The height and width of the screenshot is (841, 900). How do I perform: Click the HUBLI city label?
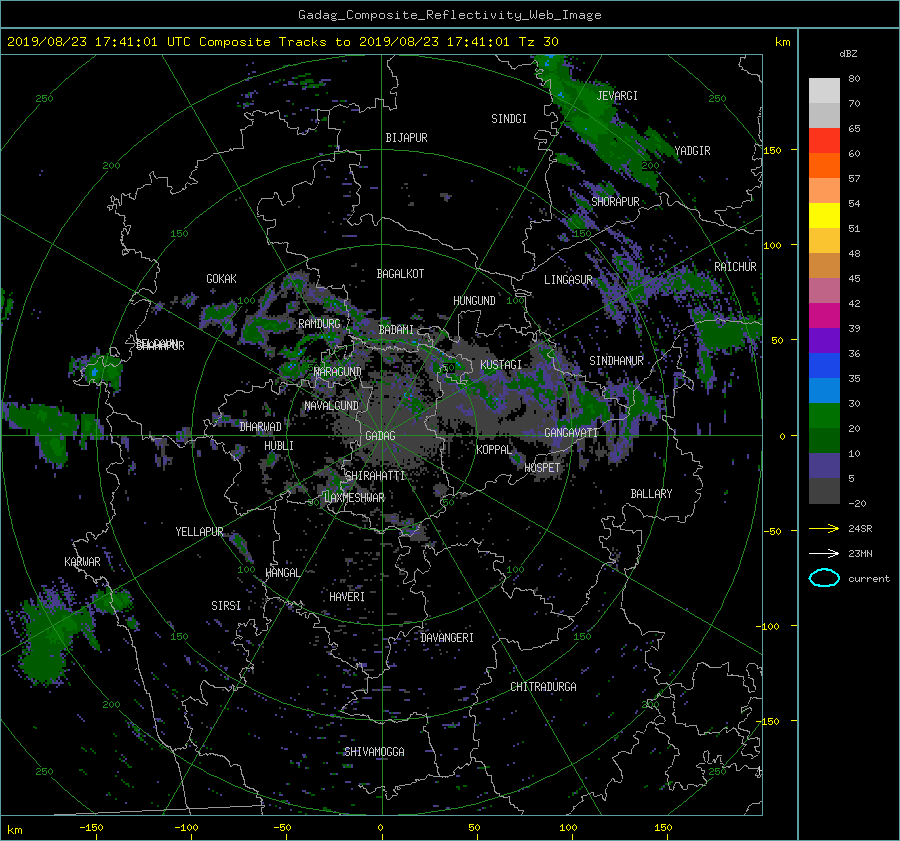[279, 446]
